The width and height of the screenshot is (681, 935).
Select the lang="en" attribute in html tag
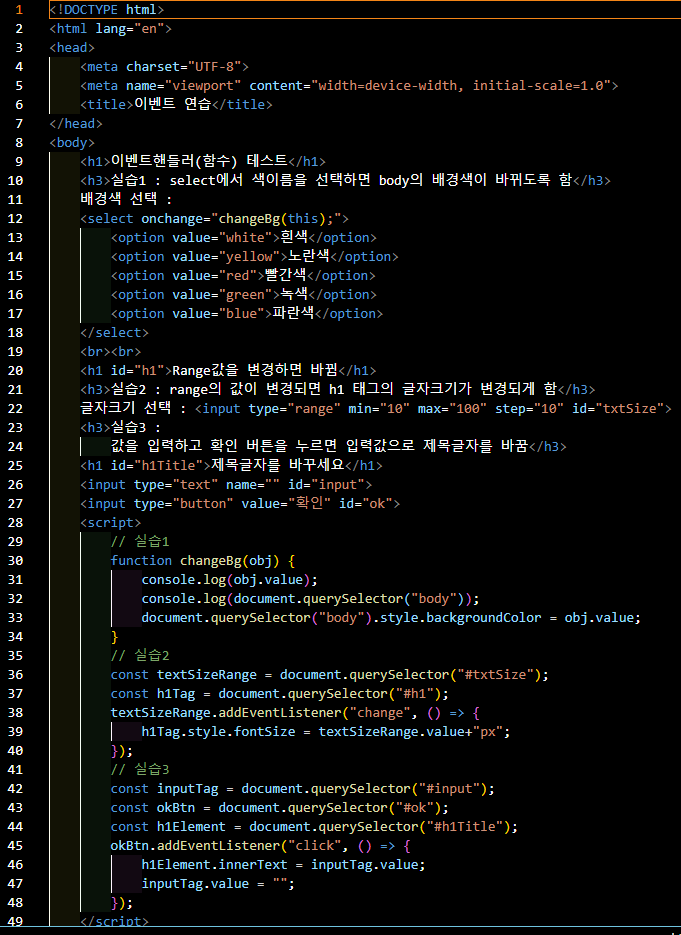point(129,29)
